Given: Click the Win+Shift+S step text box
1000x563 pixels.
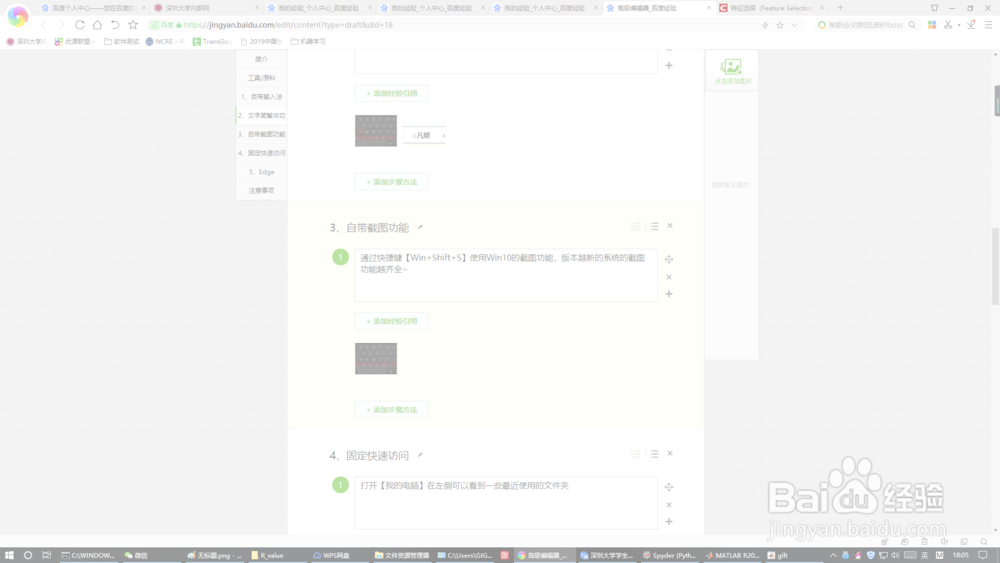Looking at the screenshot, I should pos(506,275).
